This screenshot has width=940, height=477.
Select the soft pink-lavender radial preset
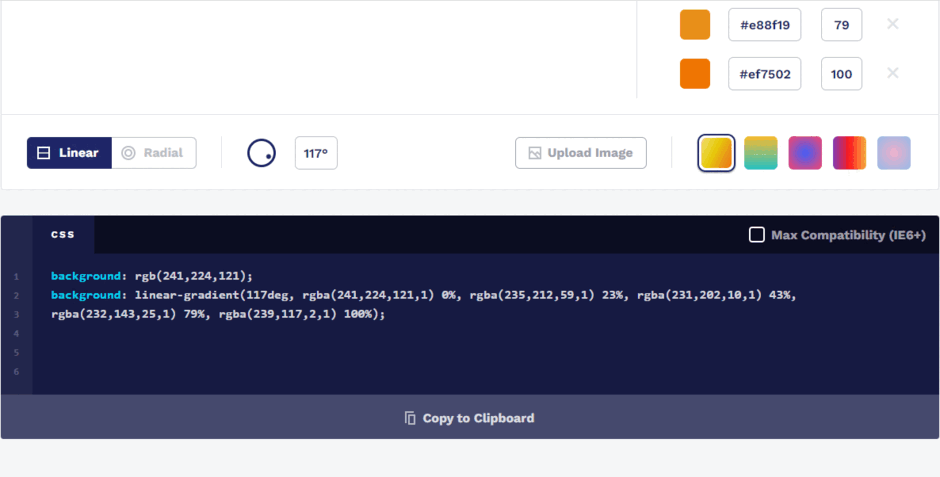894,153
